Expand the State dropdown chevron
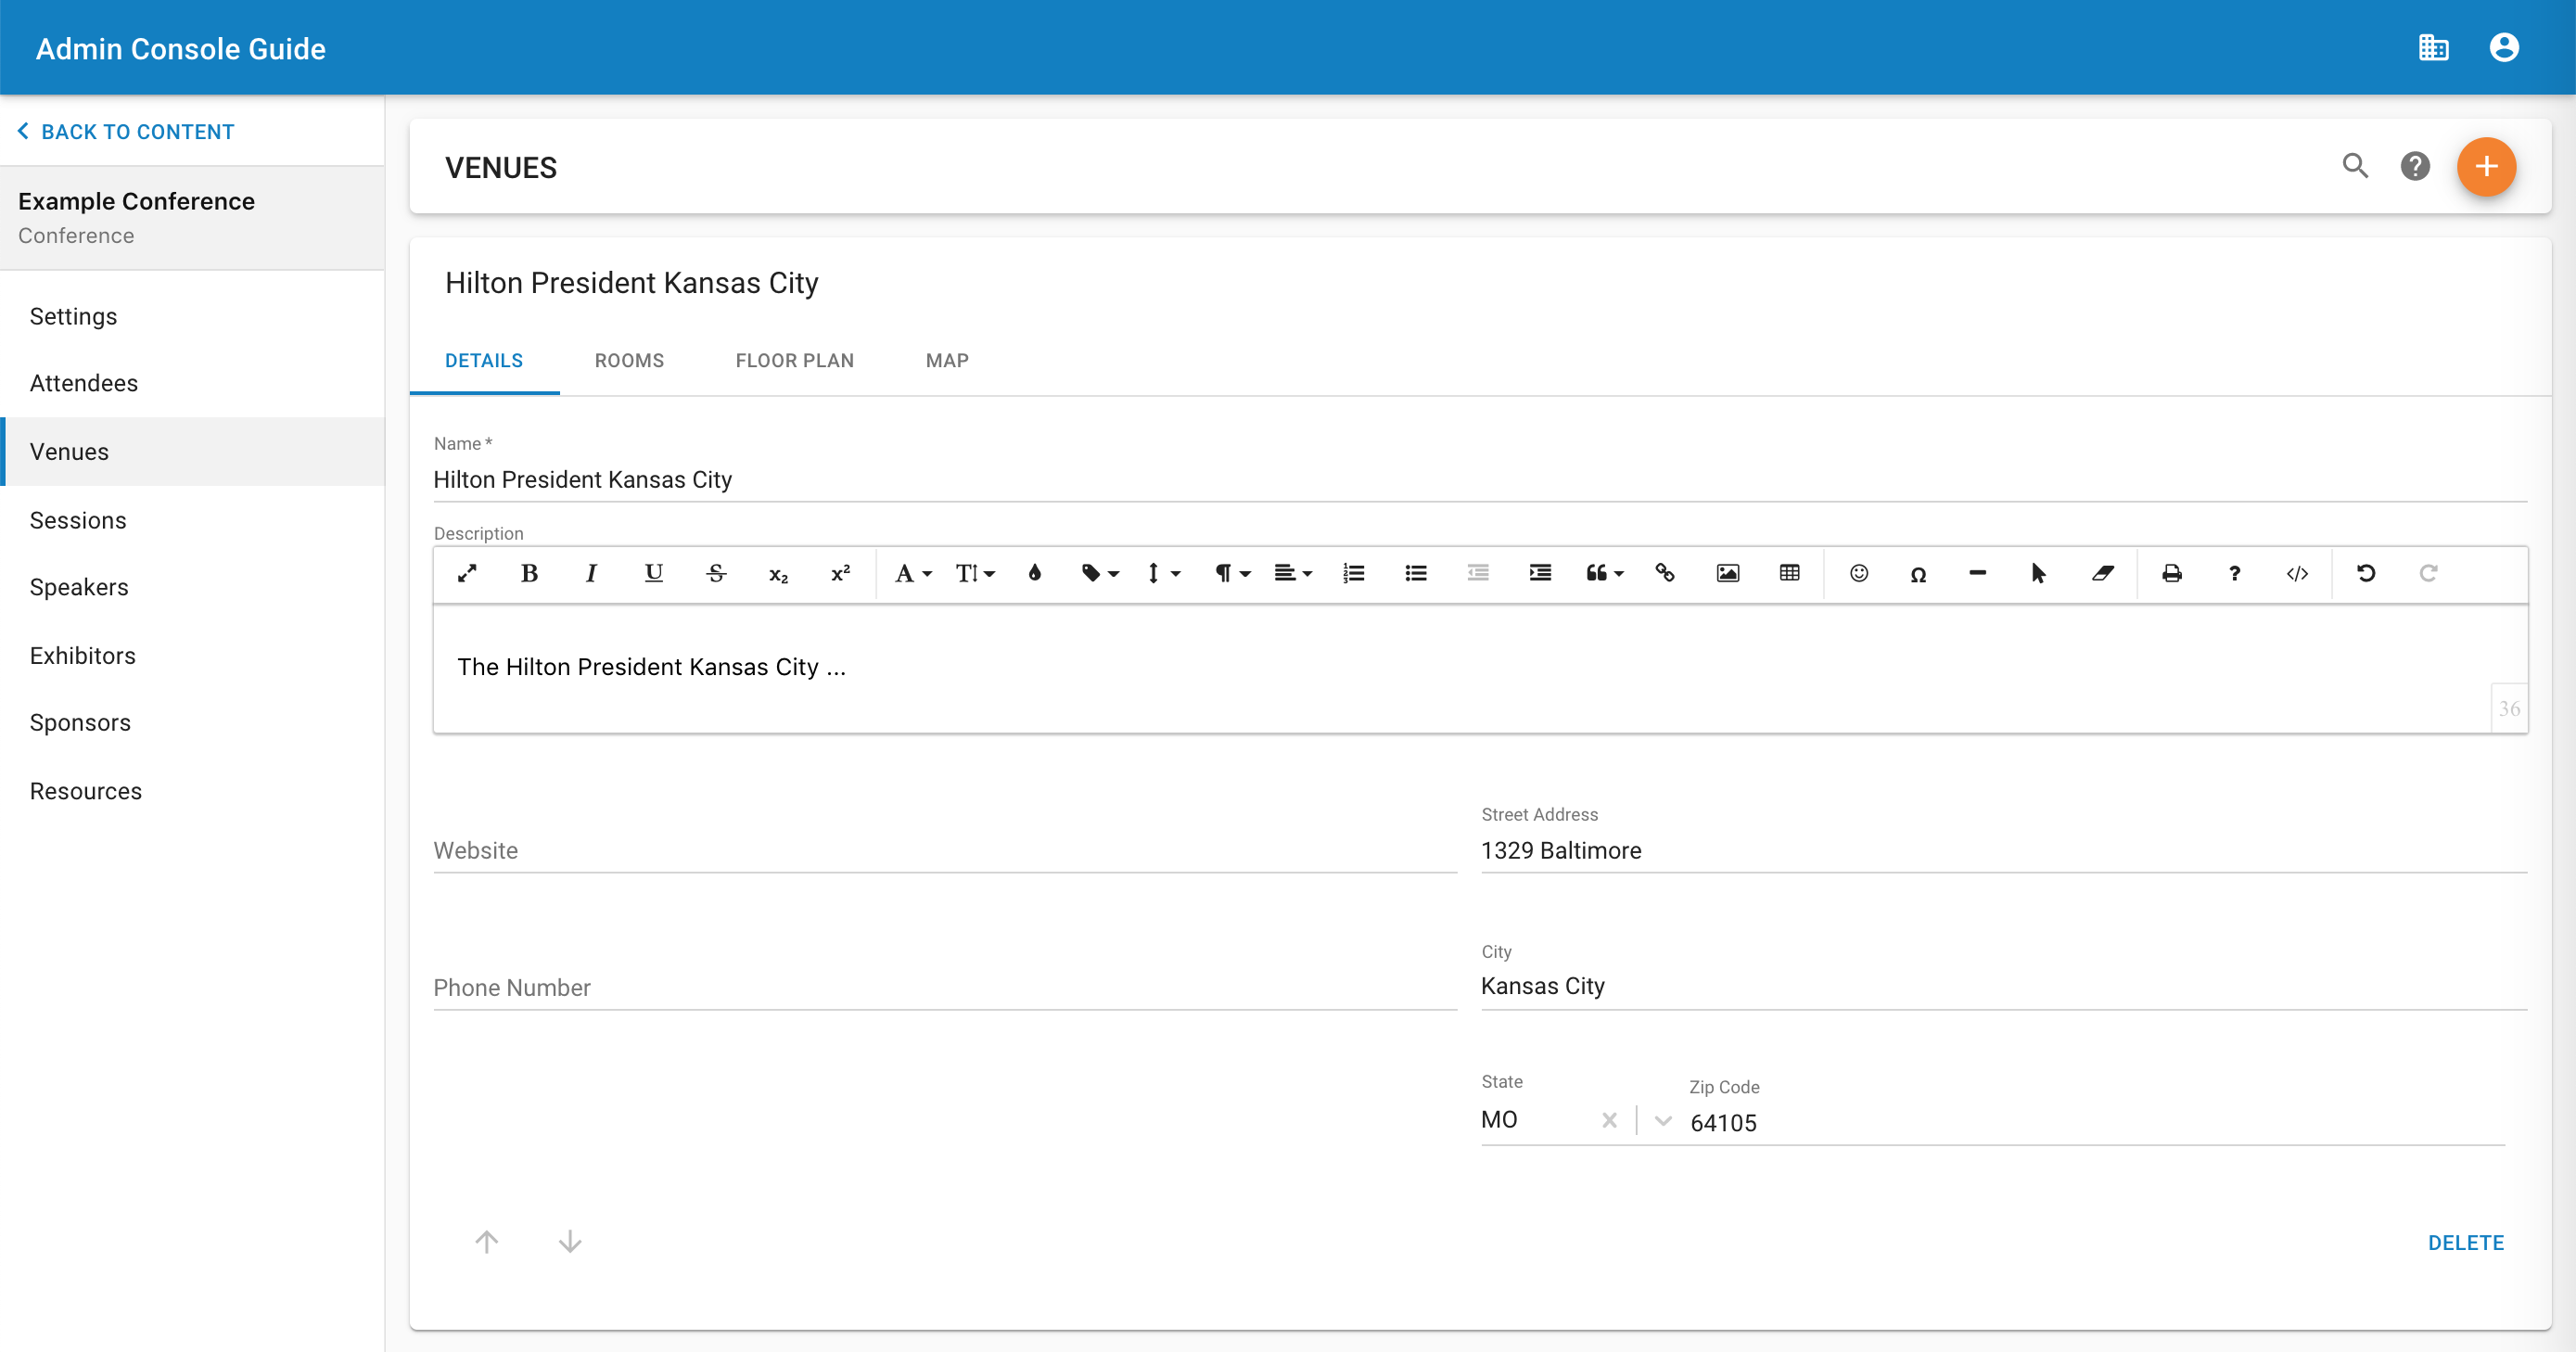2576x1352 pixels. coord(1662,1120)
